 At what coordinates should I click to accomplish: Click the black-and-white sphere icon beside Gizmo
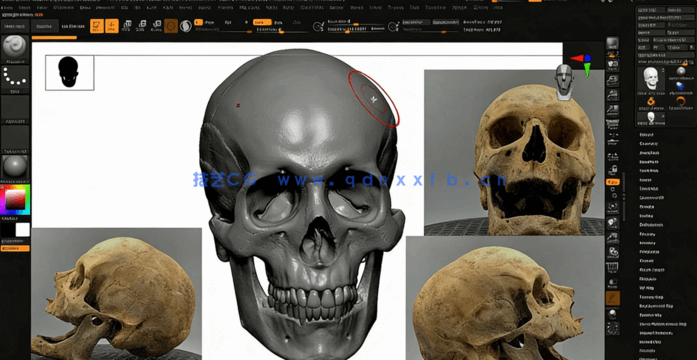[x=185, y=26]
